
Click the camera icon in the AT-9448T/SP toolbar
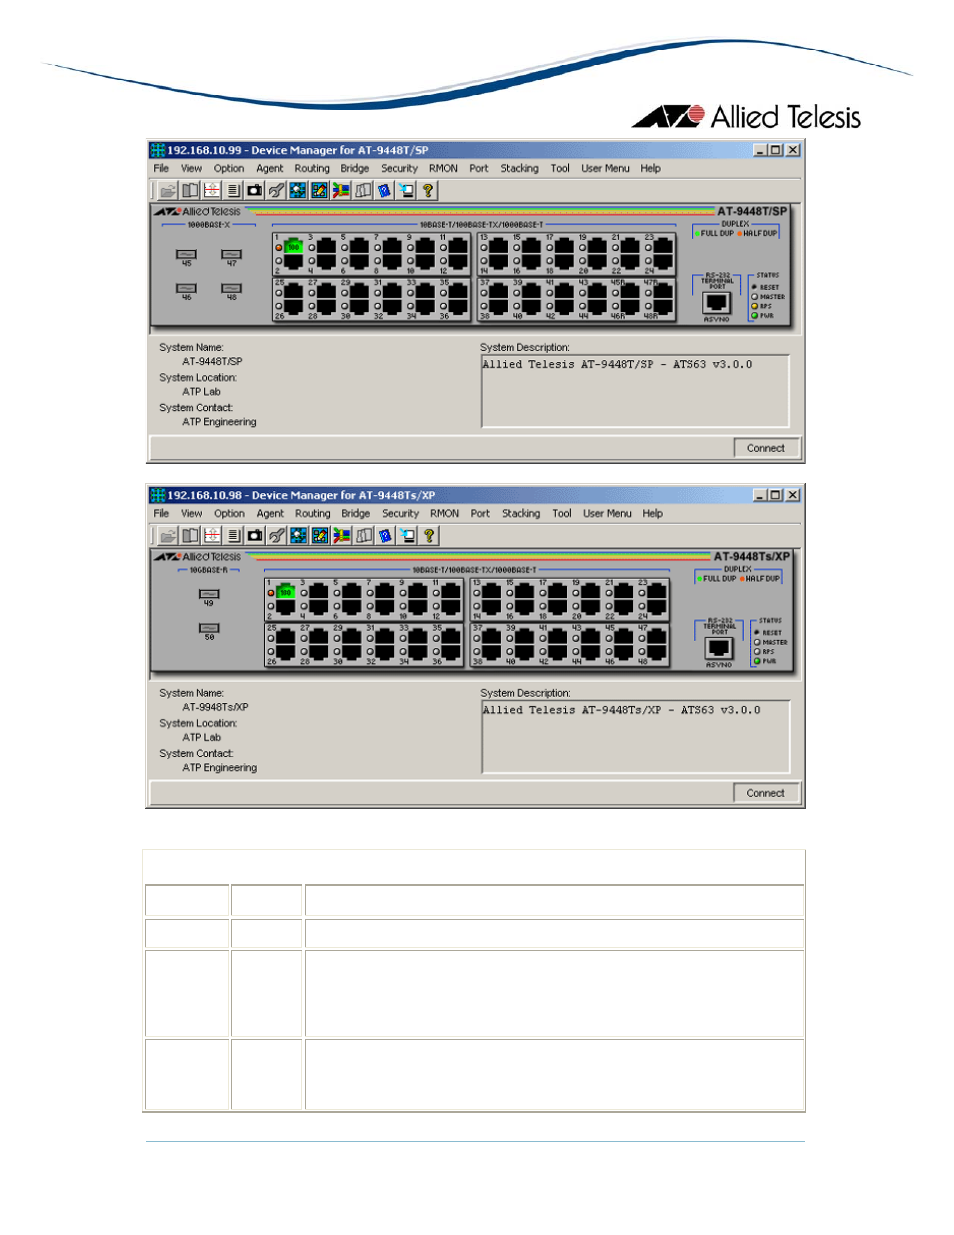tap(255, 190)
